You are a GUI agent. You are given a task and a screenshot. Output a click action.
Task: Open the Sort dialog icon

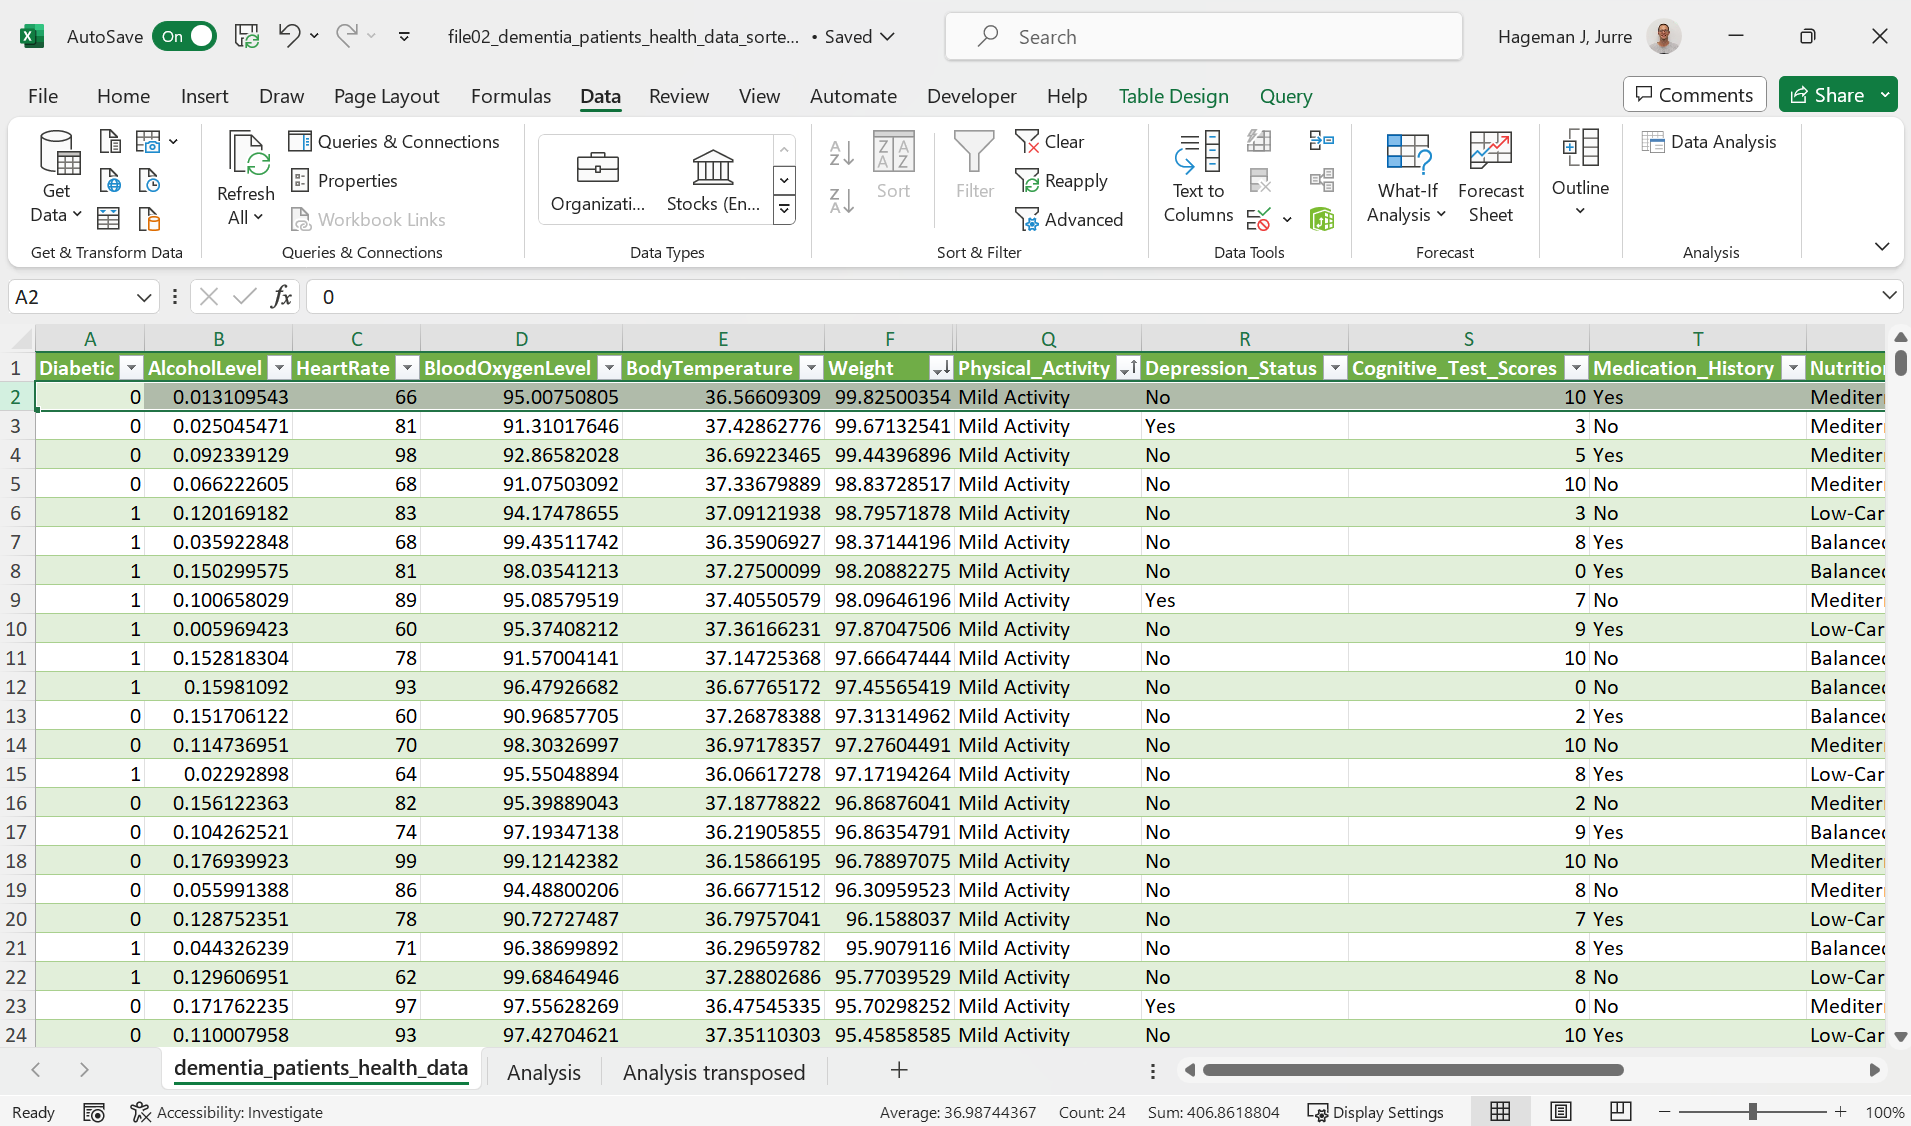coord(893,165)
